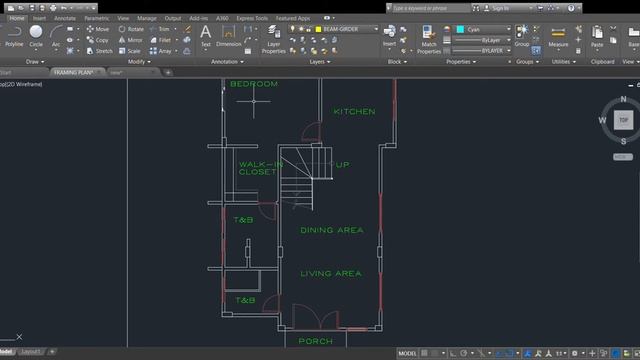640x360 pixels.
Task: Switch to FRAMING PLAN drawing tab
Action: 78,72
